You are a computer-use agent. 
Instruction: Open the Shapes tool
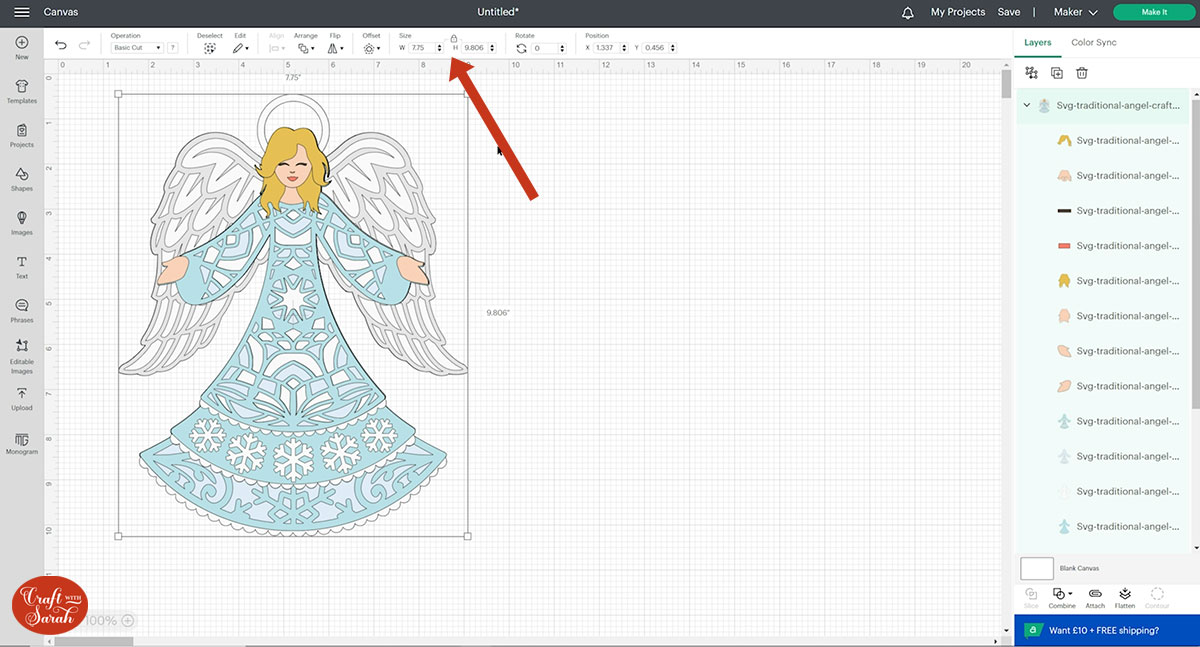[22, 179]
